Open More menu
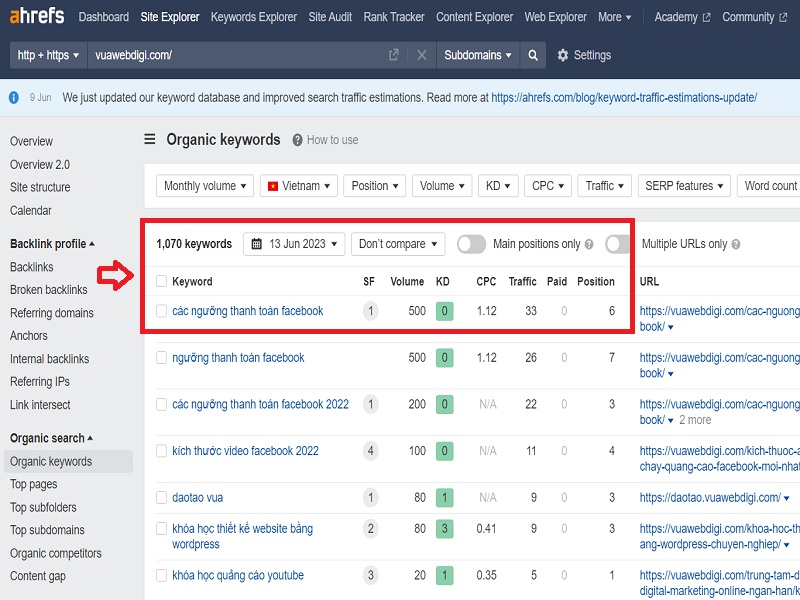Image resolution: width=800 pixels, height=600 pixels. (x=614, y=17)
